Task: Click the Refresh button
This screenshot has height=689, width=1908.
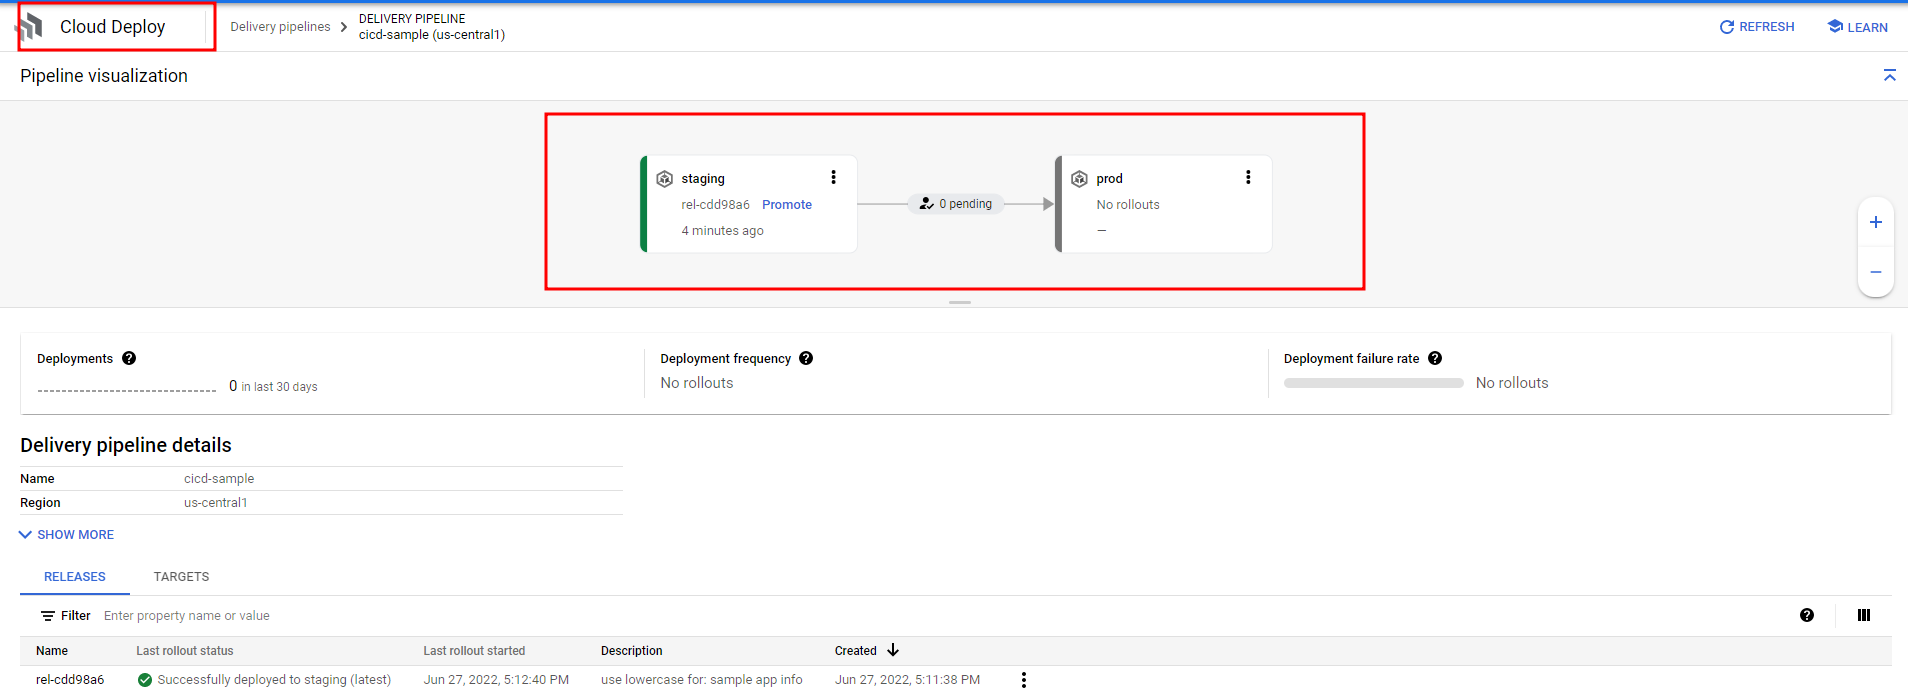Action: [x=1756, y=27]
